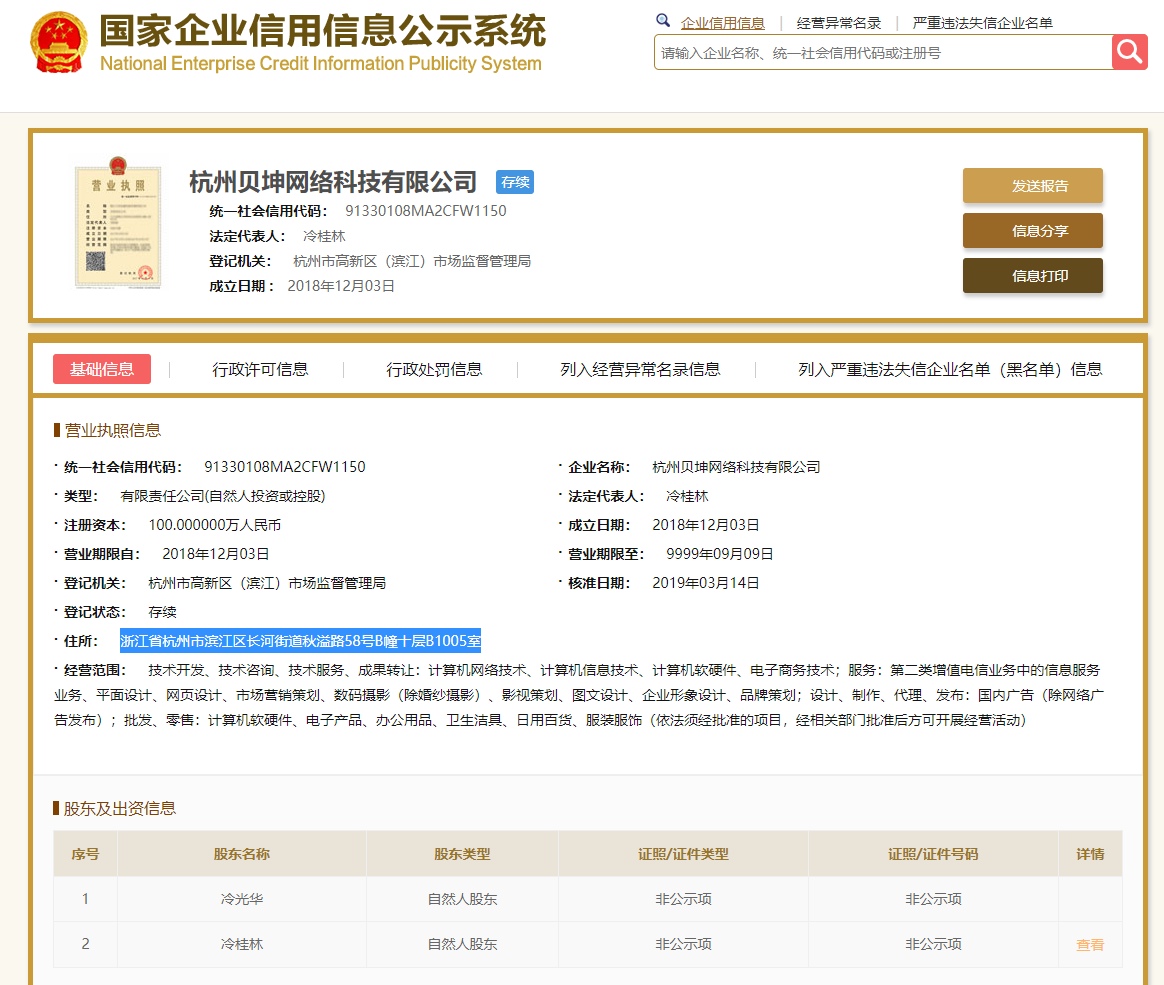Switch to the 基础信息 tab
The height and width of the screenshot is (985, 1164).
coord(102,369)
